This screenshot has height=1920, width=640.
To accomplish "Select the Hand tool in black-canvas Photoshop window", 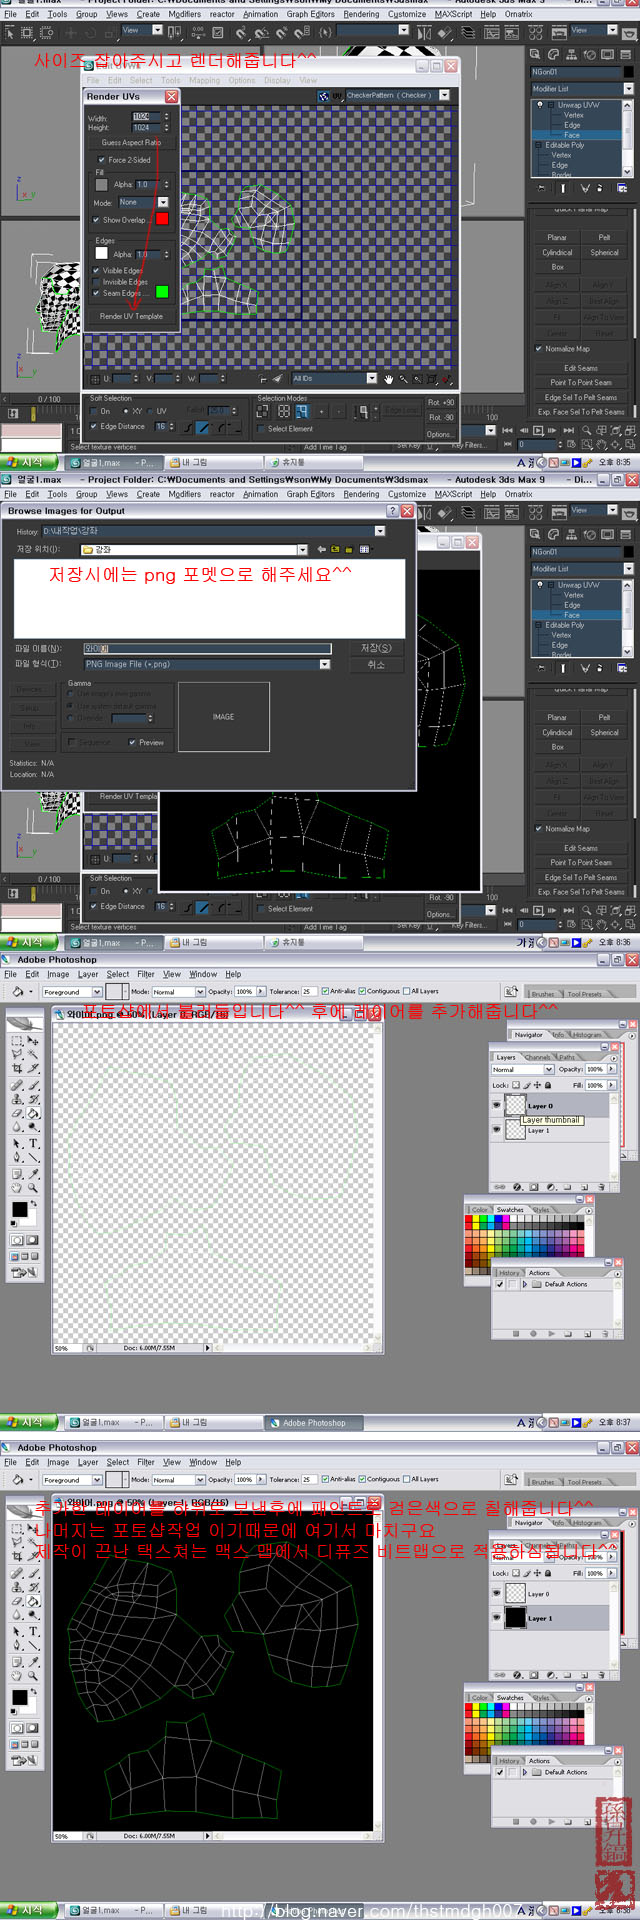I will pos(18,1676).
